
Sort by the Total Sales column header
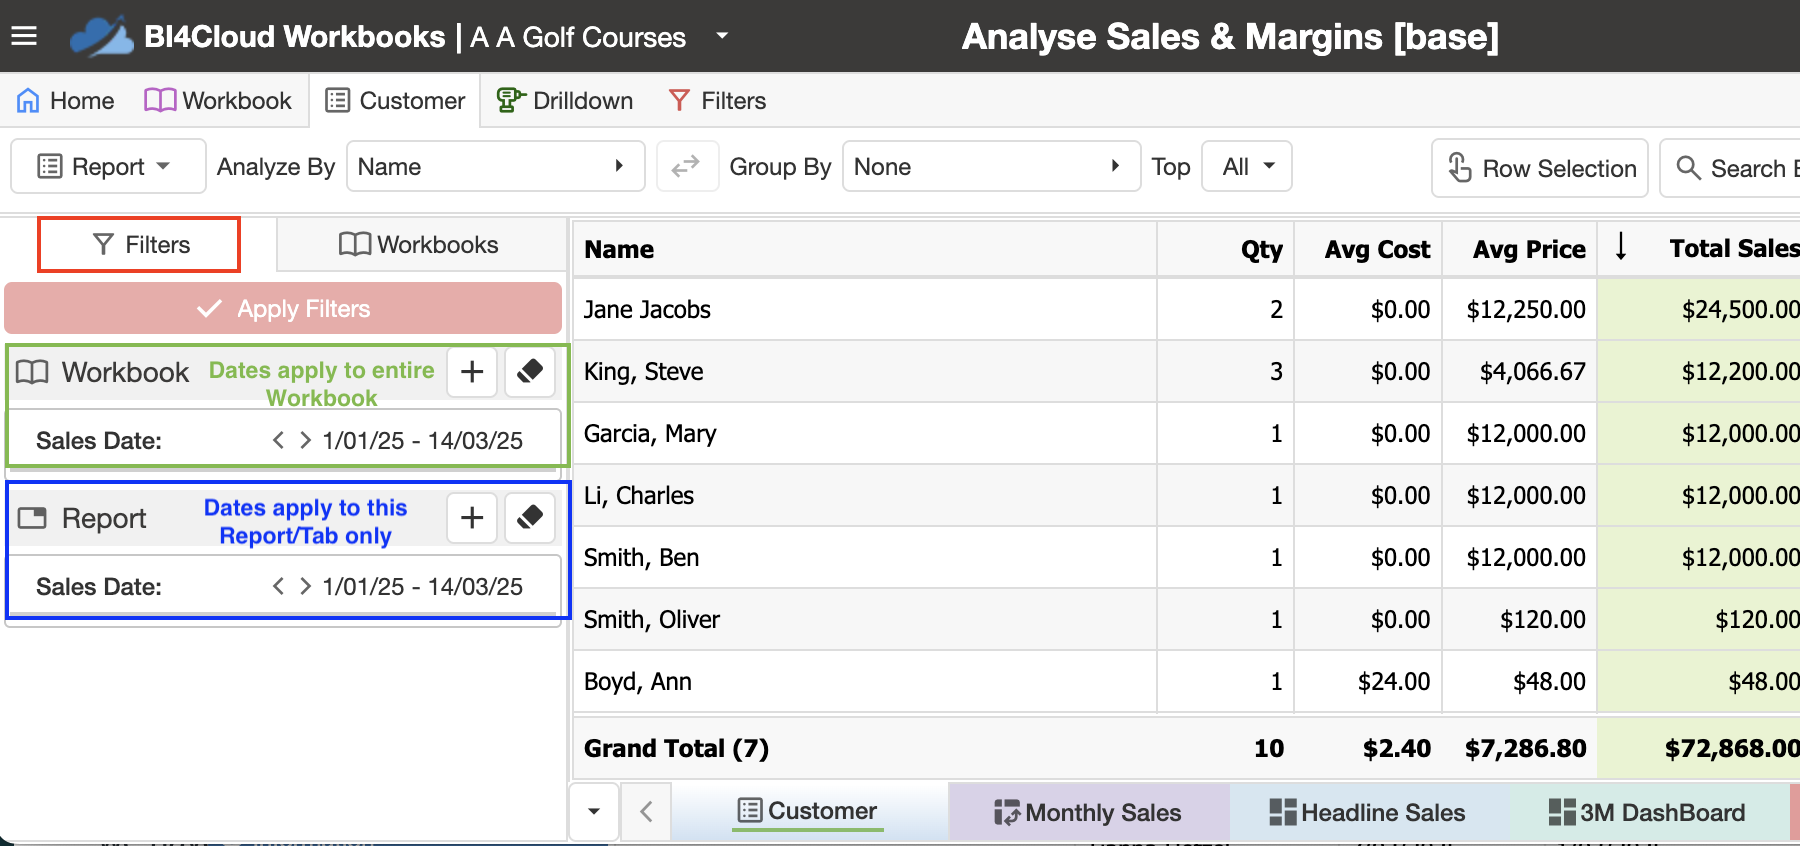coord(1734,248)
